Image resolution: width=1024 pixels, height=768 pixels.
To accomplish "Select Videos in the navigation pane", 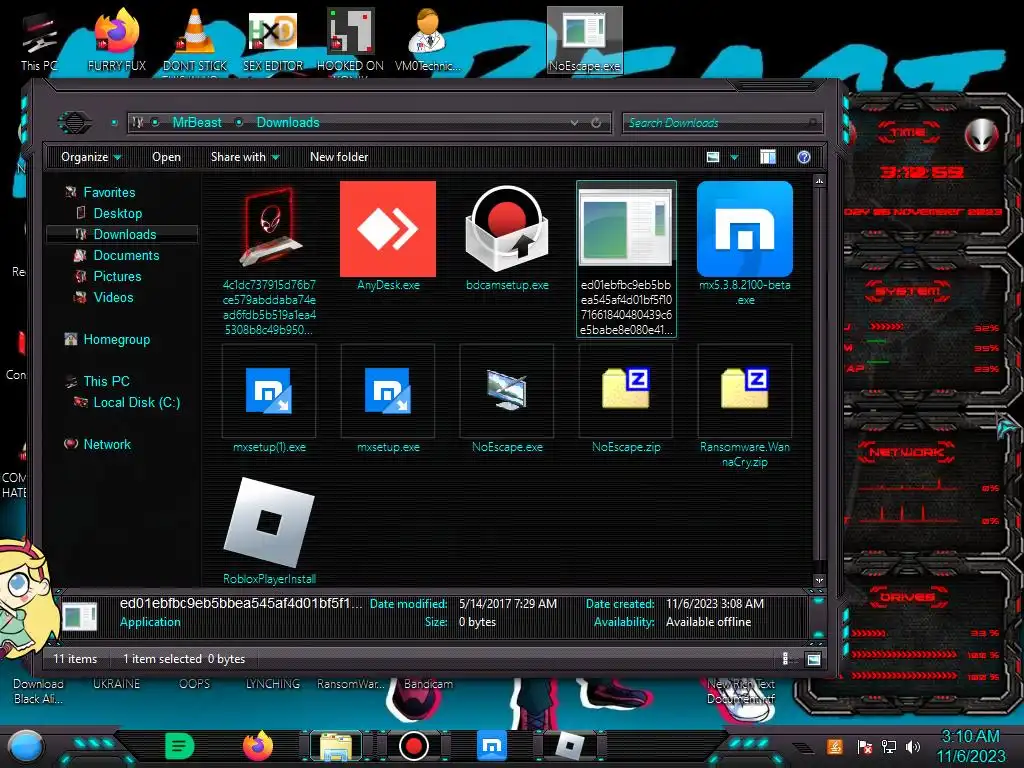I will [x=113, y=297].
